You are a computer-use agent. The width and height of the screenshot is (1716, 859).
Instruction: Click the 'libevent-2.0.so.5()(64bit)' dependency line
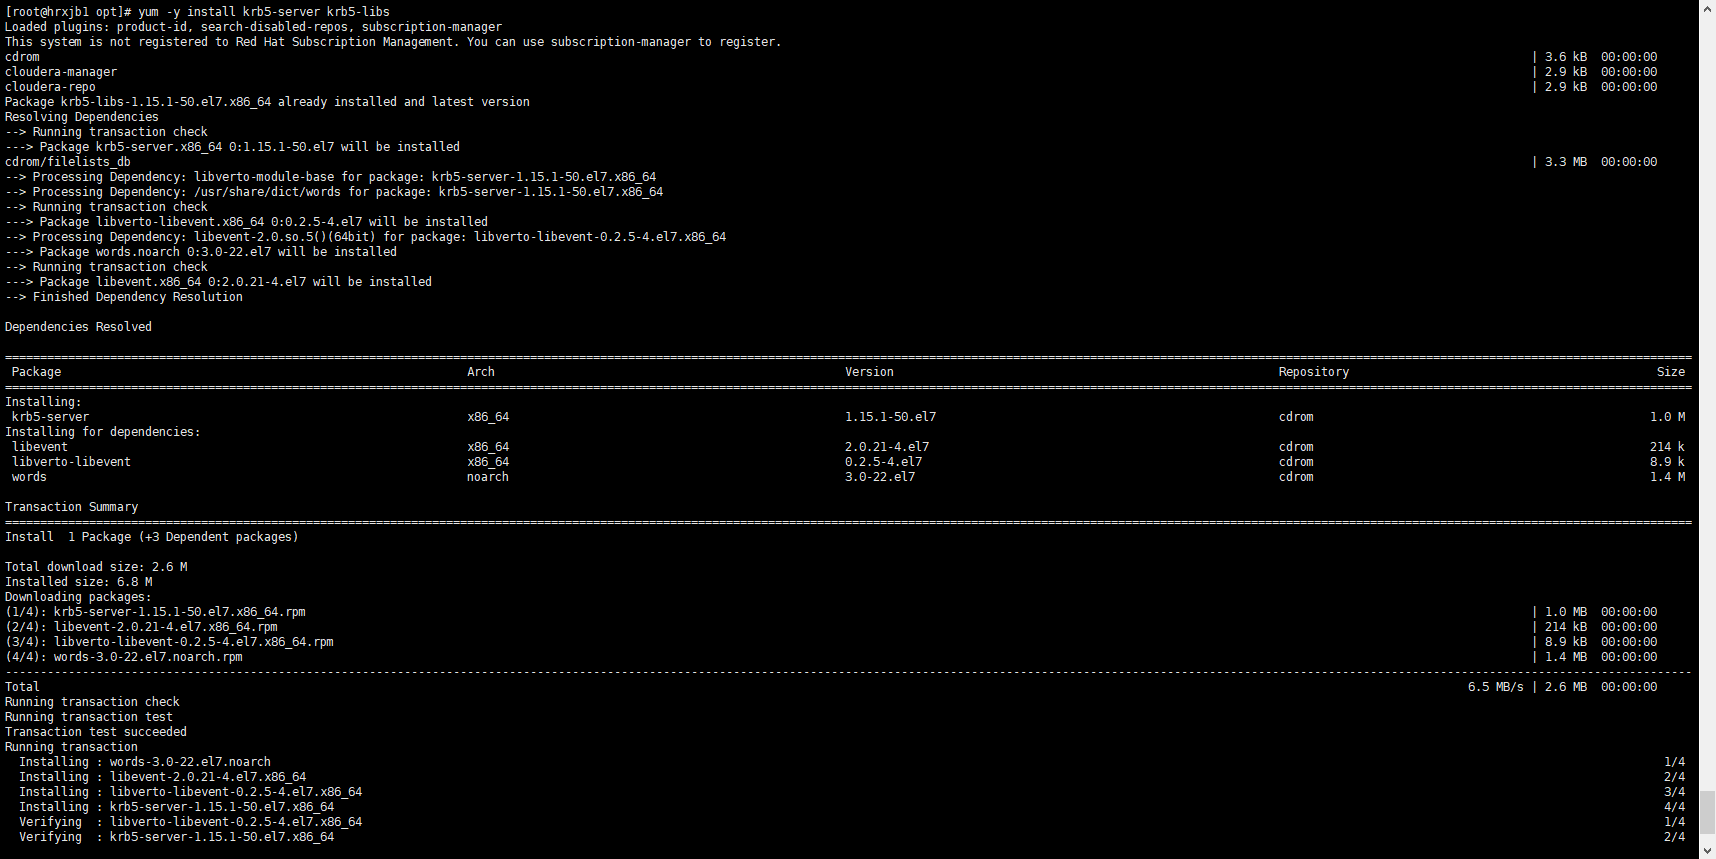[366, 237]
